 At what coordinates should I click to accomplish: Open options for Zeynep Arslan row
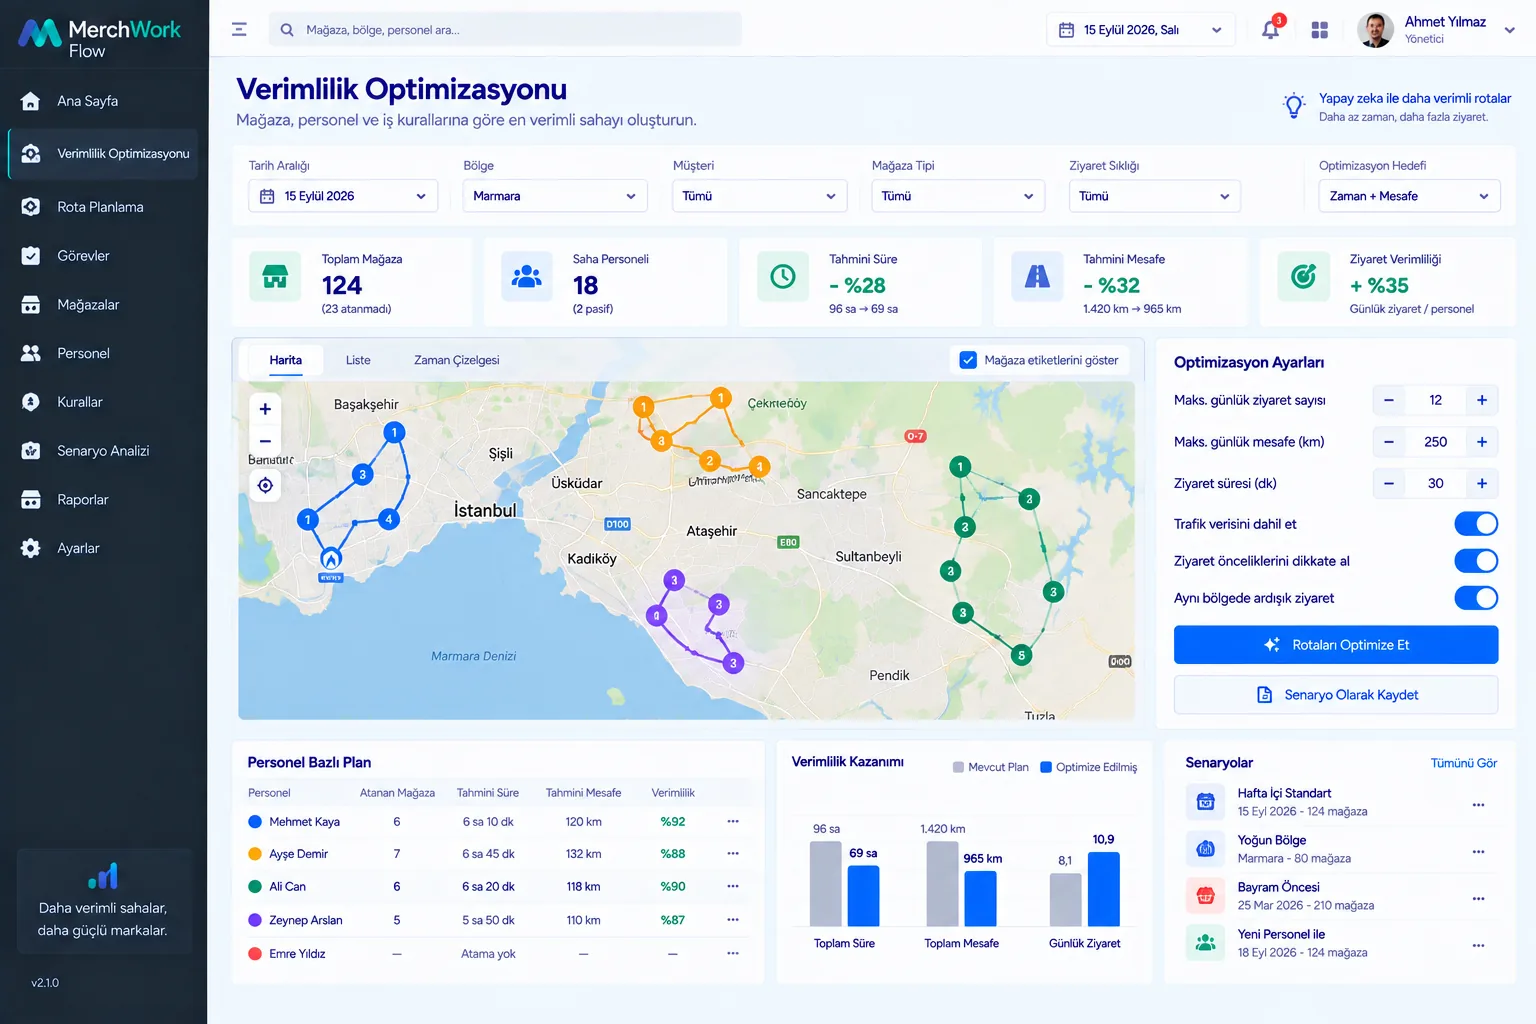pyautogui.click(x=733, y=920)
